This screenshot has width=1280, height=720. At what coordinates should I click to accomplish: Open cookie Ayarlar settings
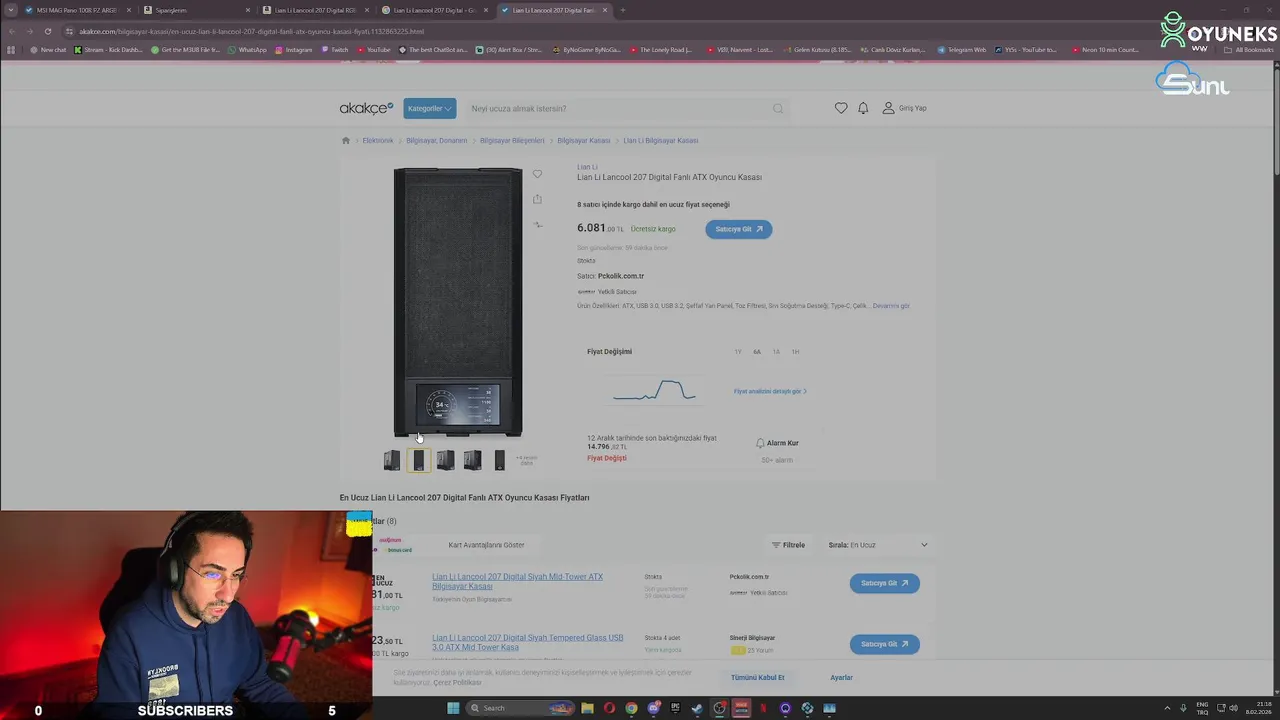pyautogui.click(x=841, y=677)
